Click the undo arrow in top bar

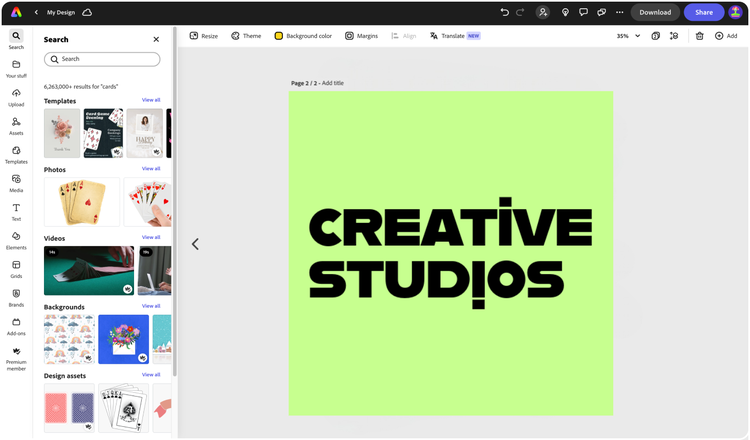pos(504,12)
